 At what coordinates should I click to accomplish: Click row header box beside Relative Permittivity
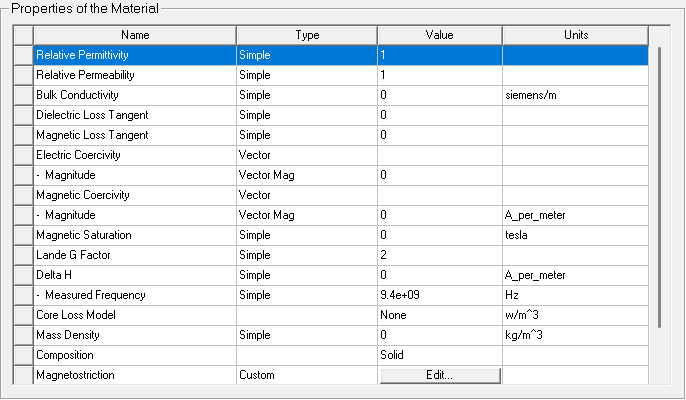pyautogui.click(x=24, y=55)
